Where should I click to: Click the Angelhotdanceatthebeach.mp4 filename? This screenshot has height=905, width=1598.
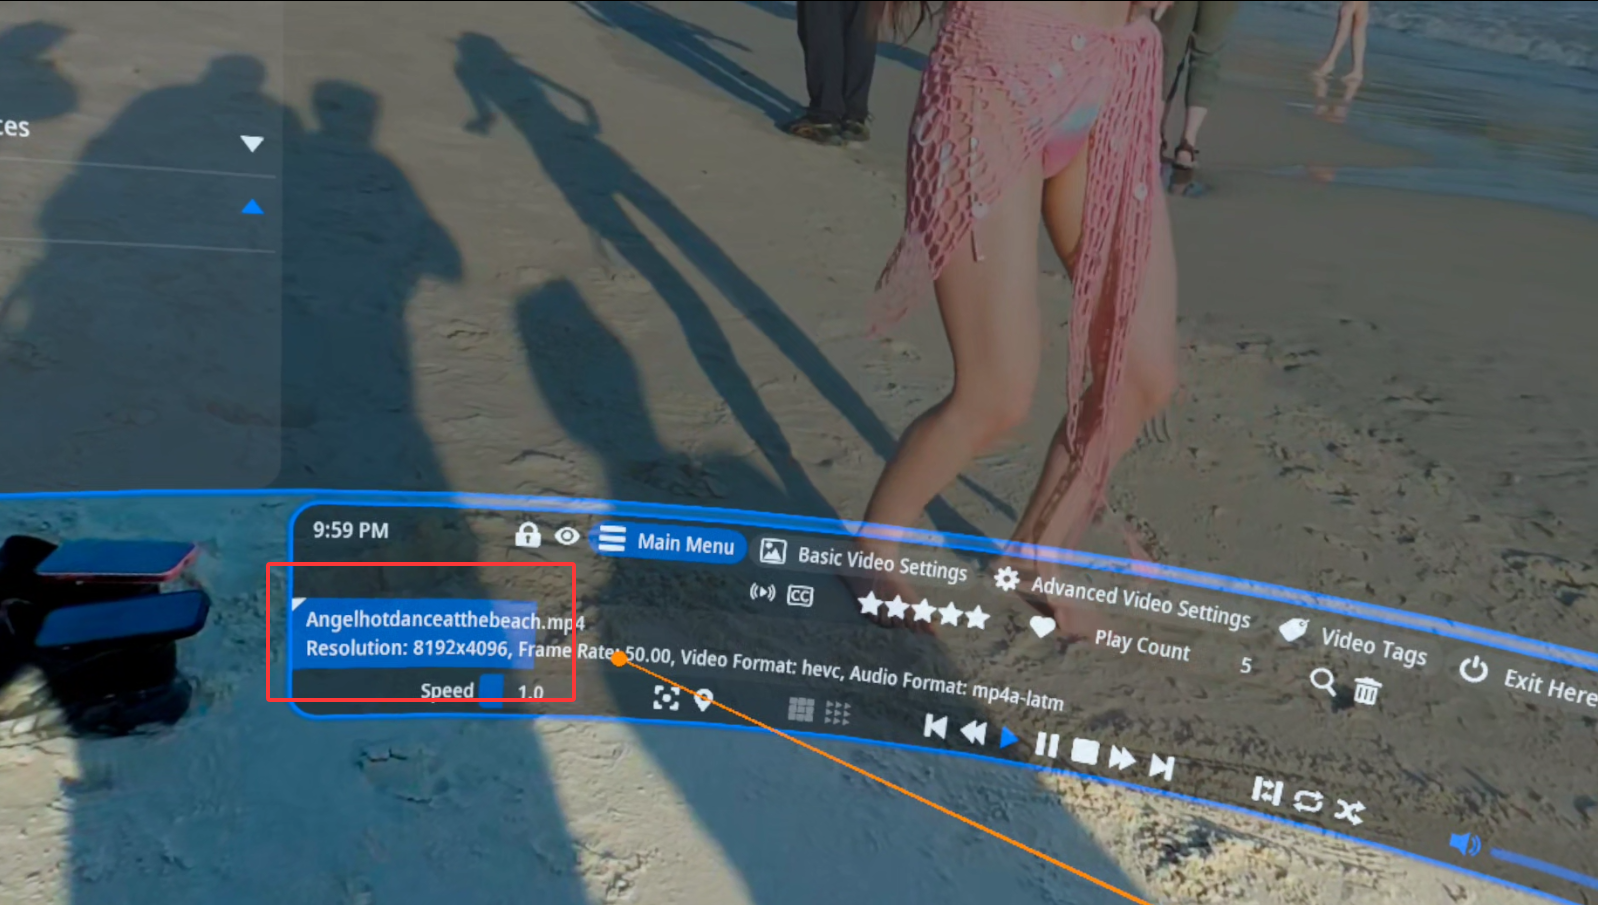(445, 620)
